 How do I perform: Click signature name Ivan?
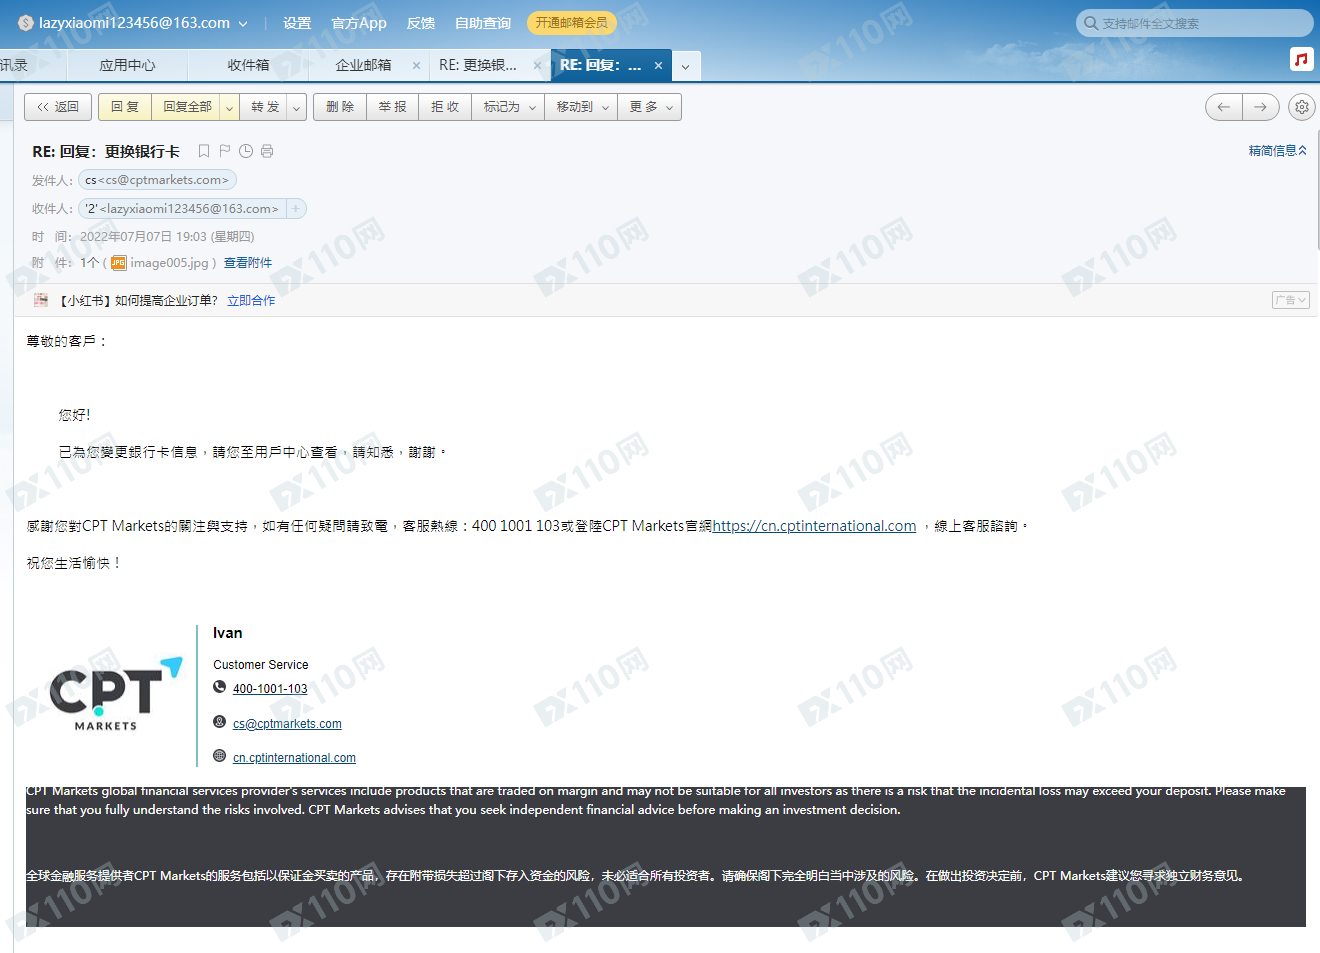click(x=227, y=633)
